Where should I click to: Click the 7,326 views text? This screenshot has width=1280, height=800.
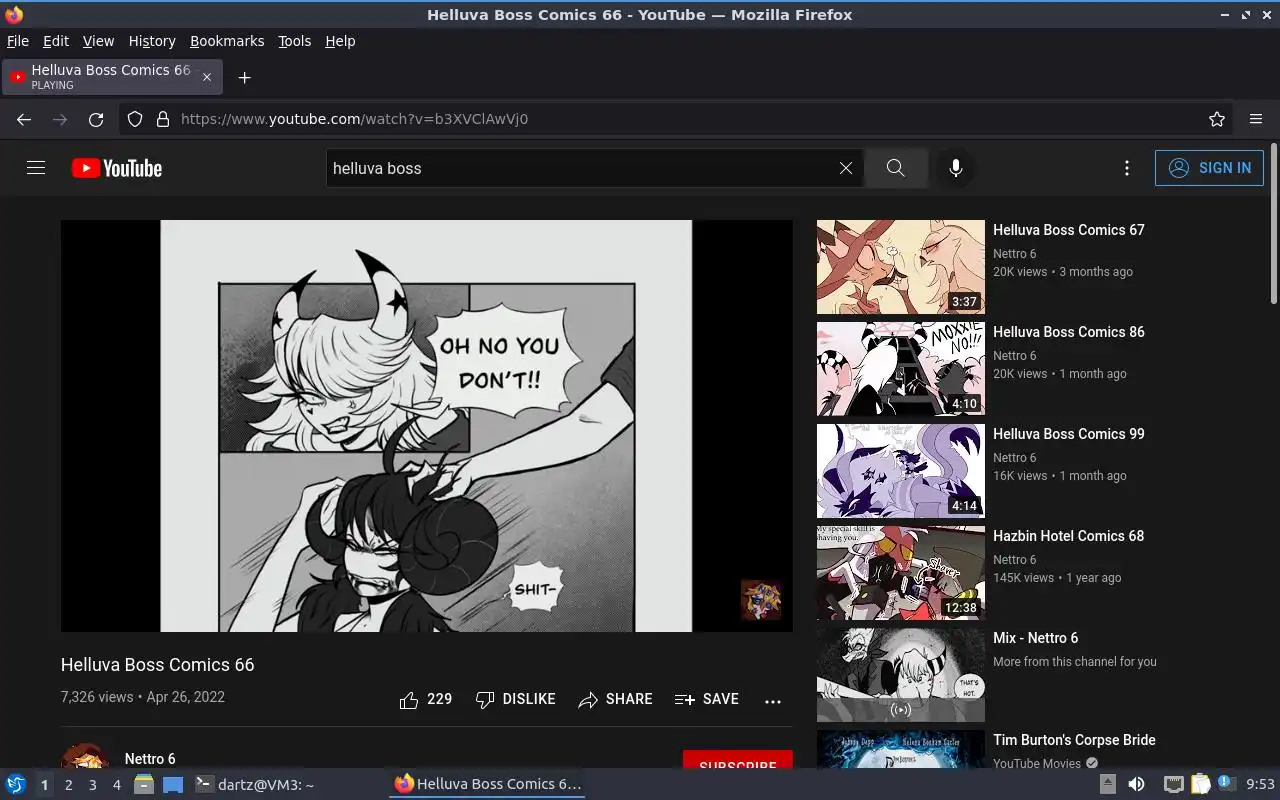tap(97, 697)
